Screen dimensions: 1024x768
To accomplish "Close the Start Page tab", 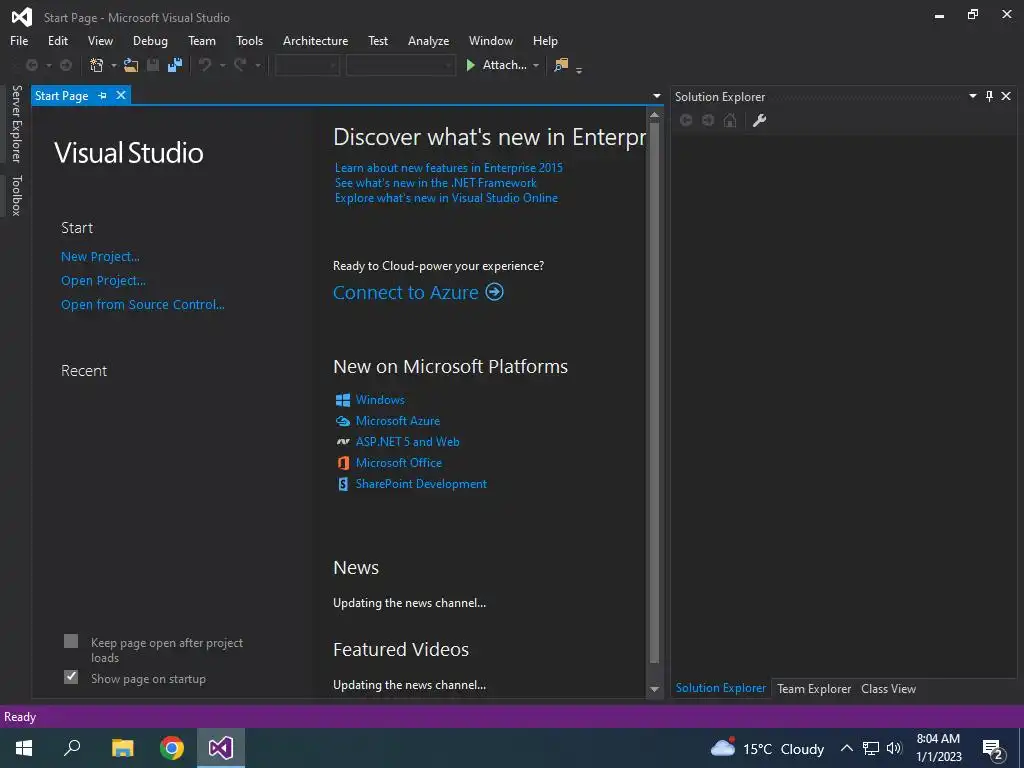I will coord(121,95).
